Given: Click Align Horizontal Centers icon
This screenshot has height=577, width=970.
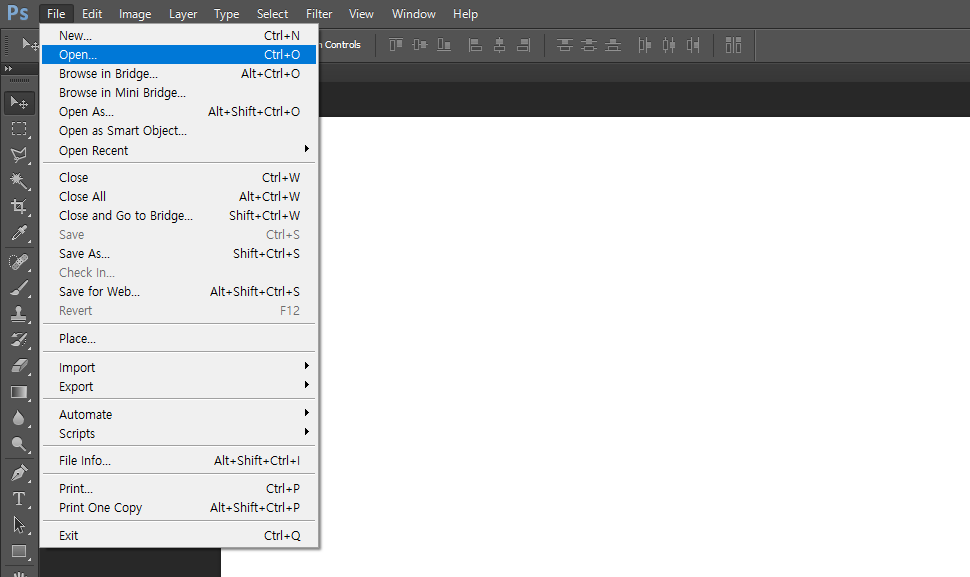Looking at the screenshot, I should click(499, 45).
